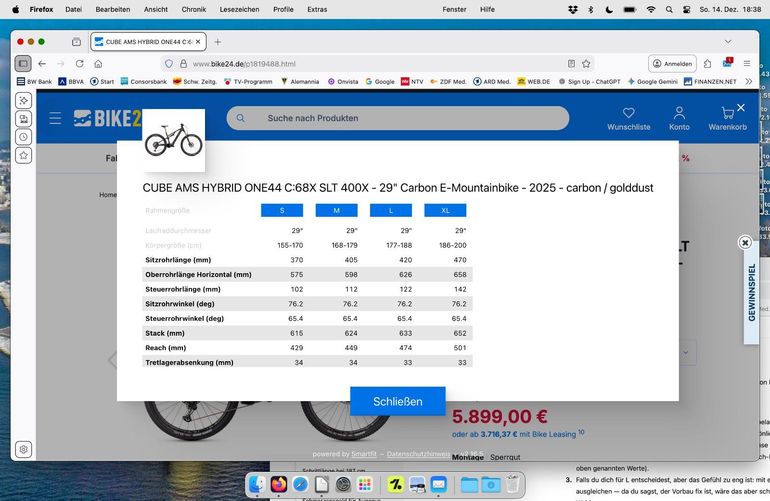The width and height of the screenshot is (770, 501).
Task: Open the Firefox home page
Action: click(x=98, y=63)
